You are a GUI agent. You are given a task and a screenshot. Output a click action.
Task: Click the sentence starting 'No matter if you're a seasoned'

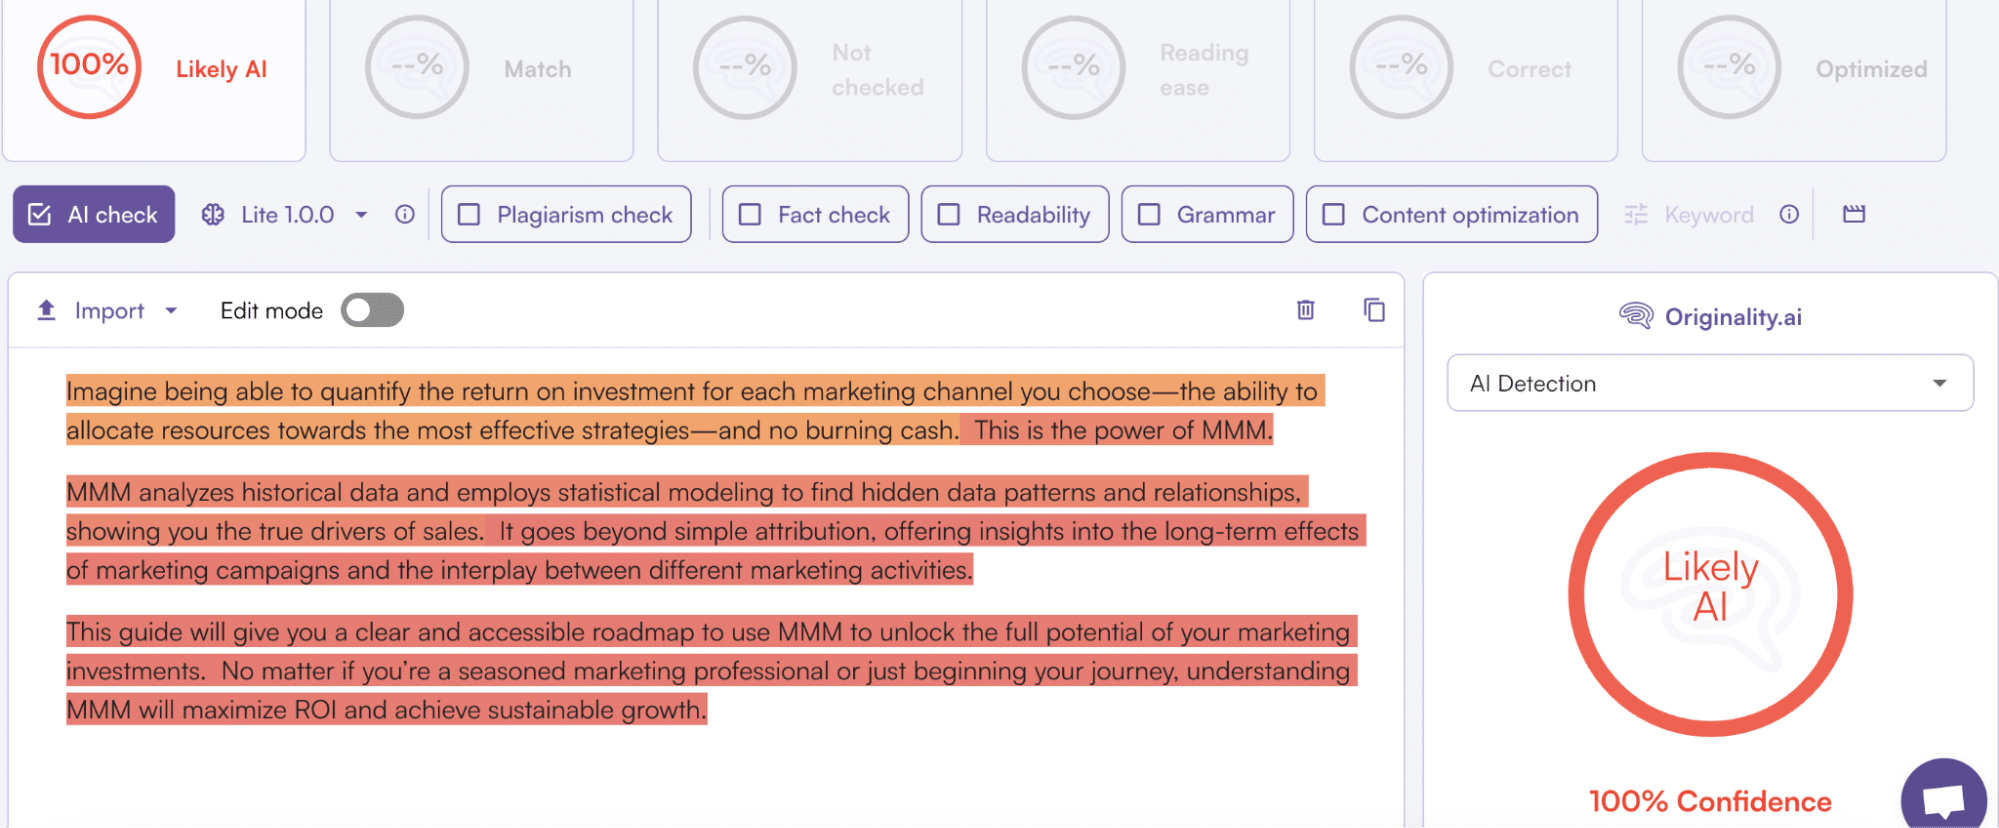(711, 690)
